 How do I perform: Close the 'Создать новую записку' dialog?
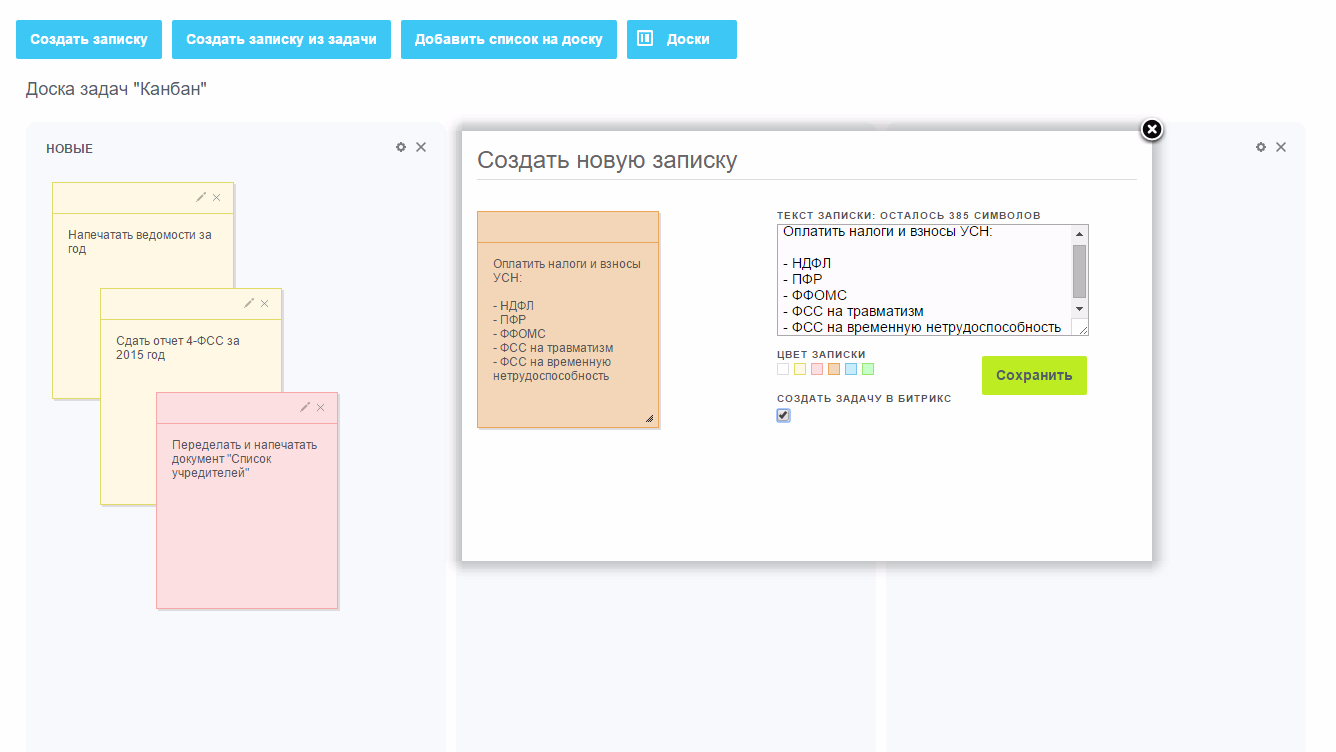1152,129
